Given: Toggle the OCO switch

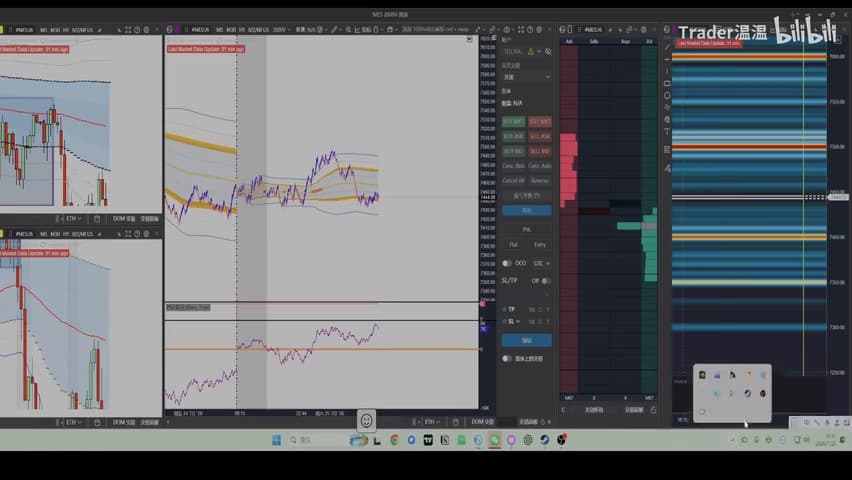Looking at the screenshot, I should point(507,263).
